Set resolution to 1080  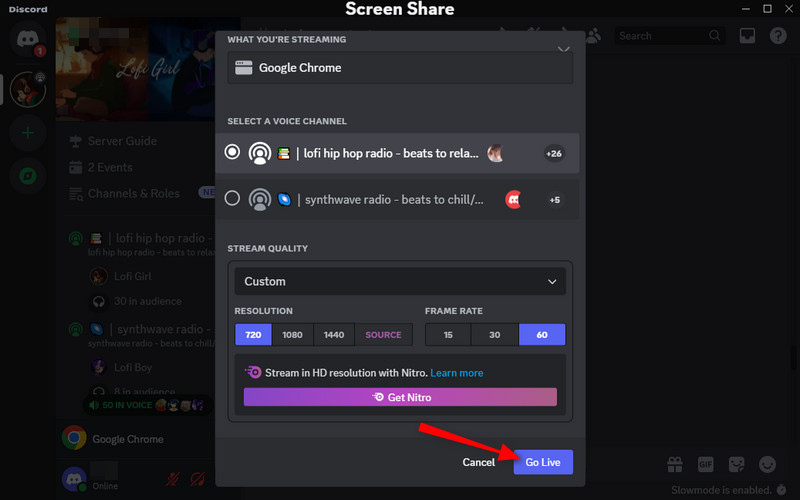(x=292, y=335)
